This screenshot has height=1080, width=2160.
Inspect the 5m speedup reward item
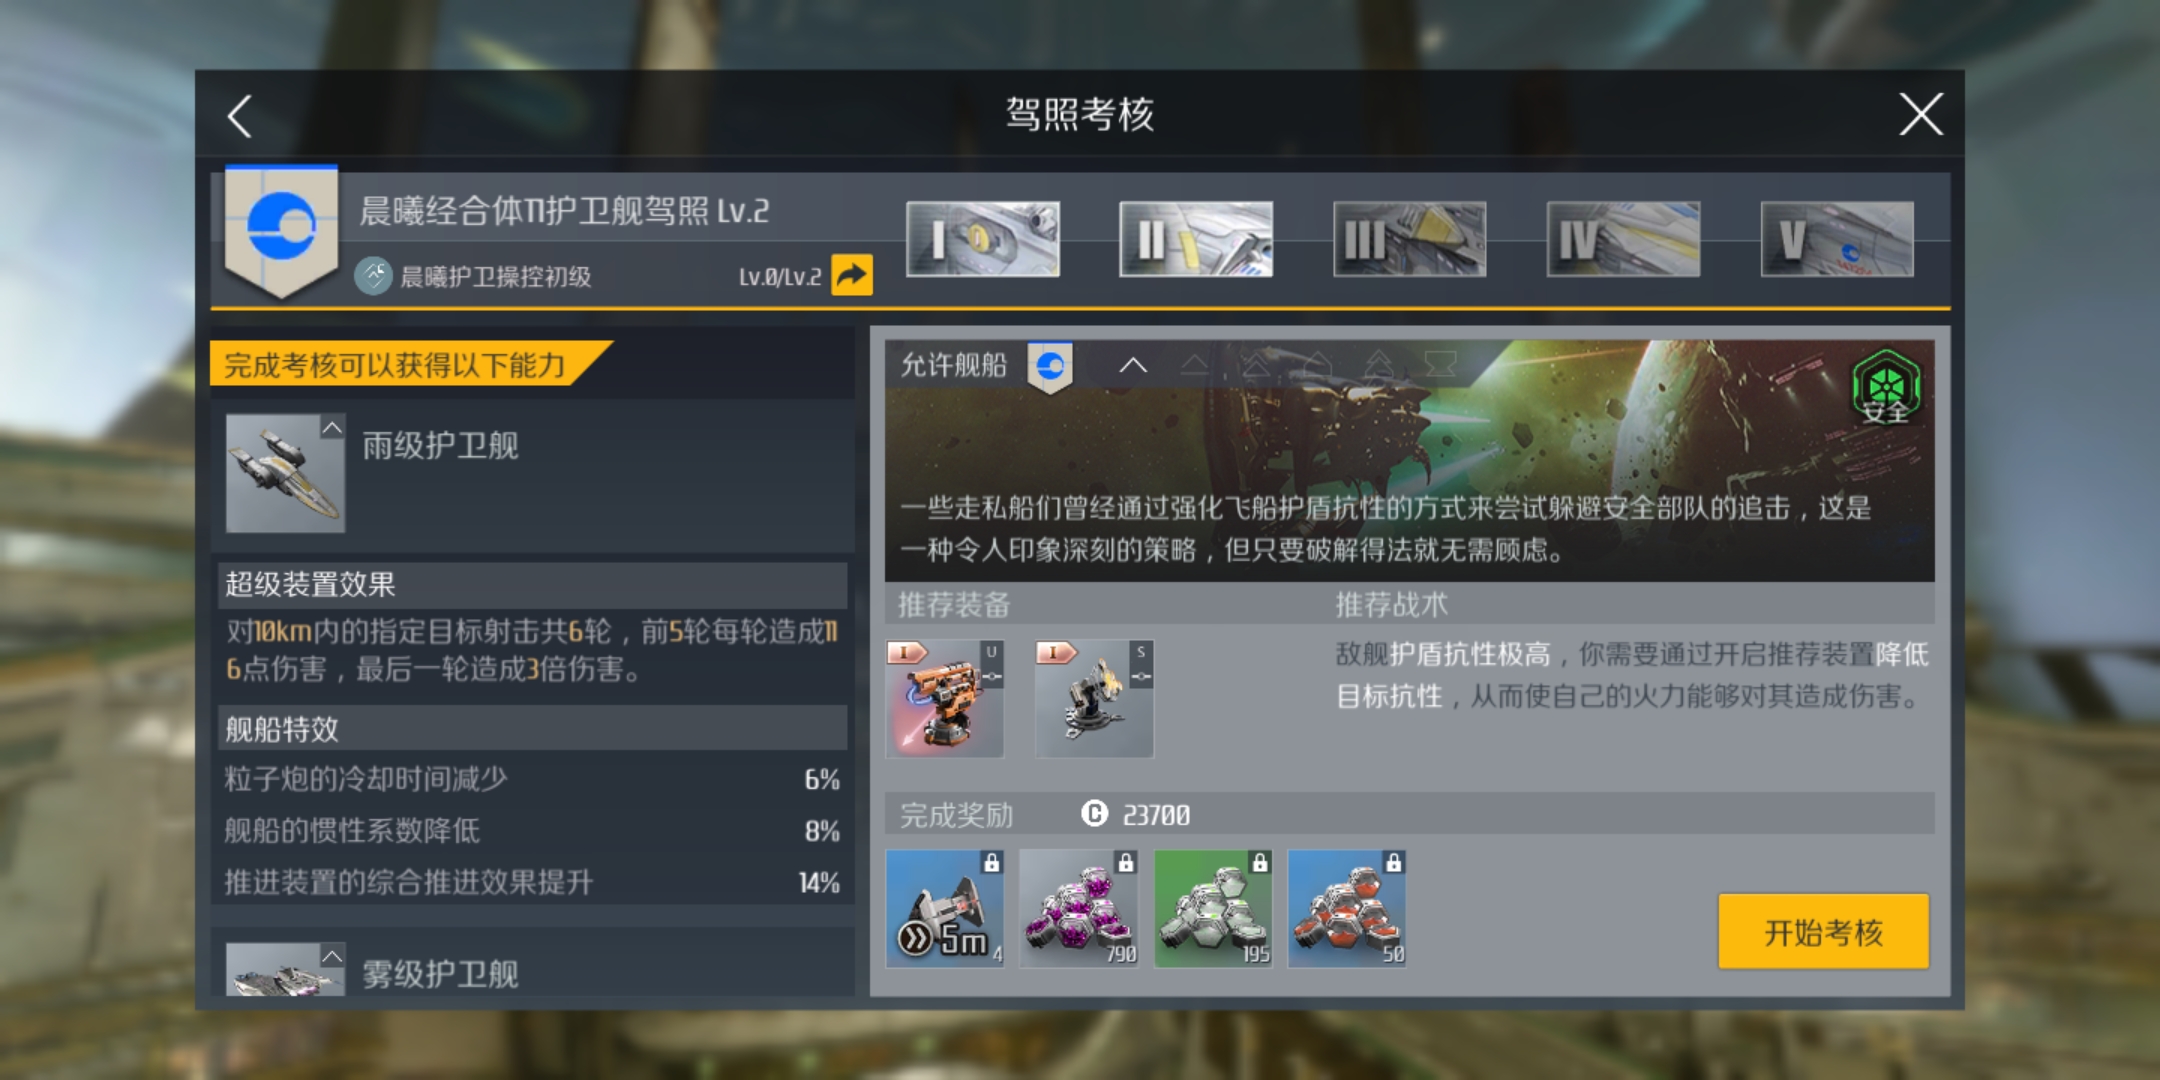945,909
